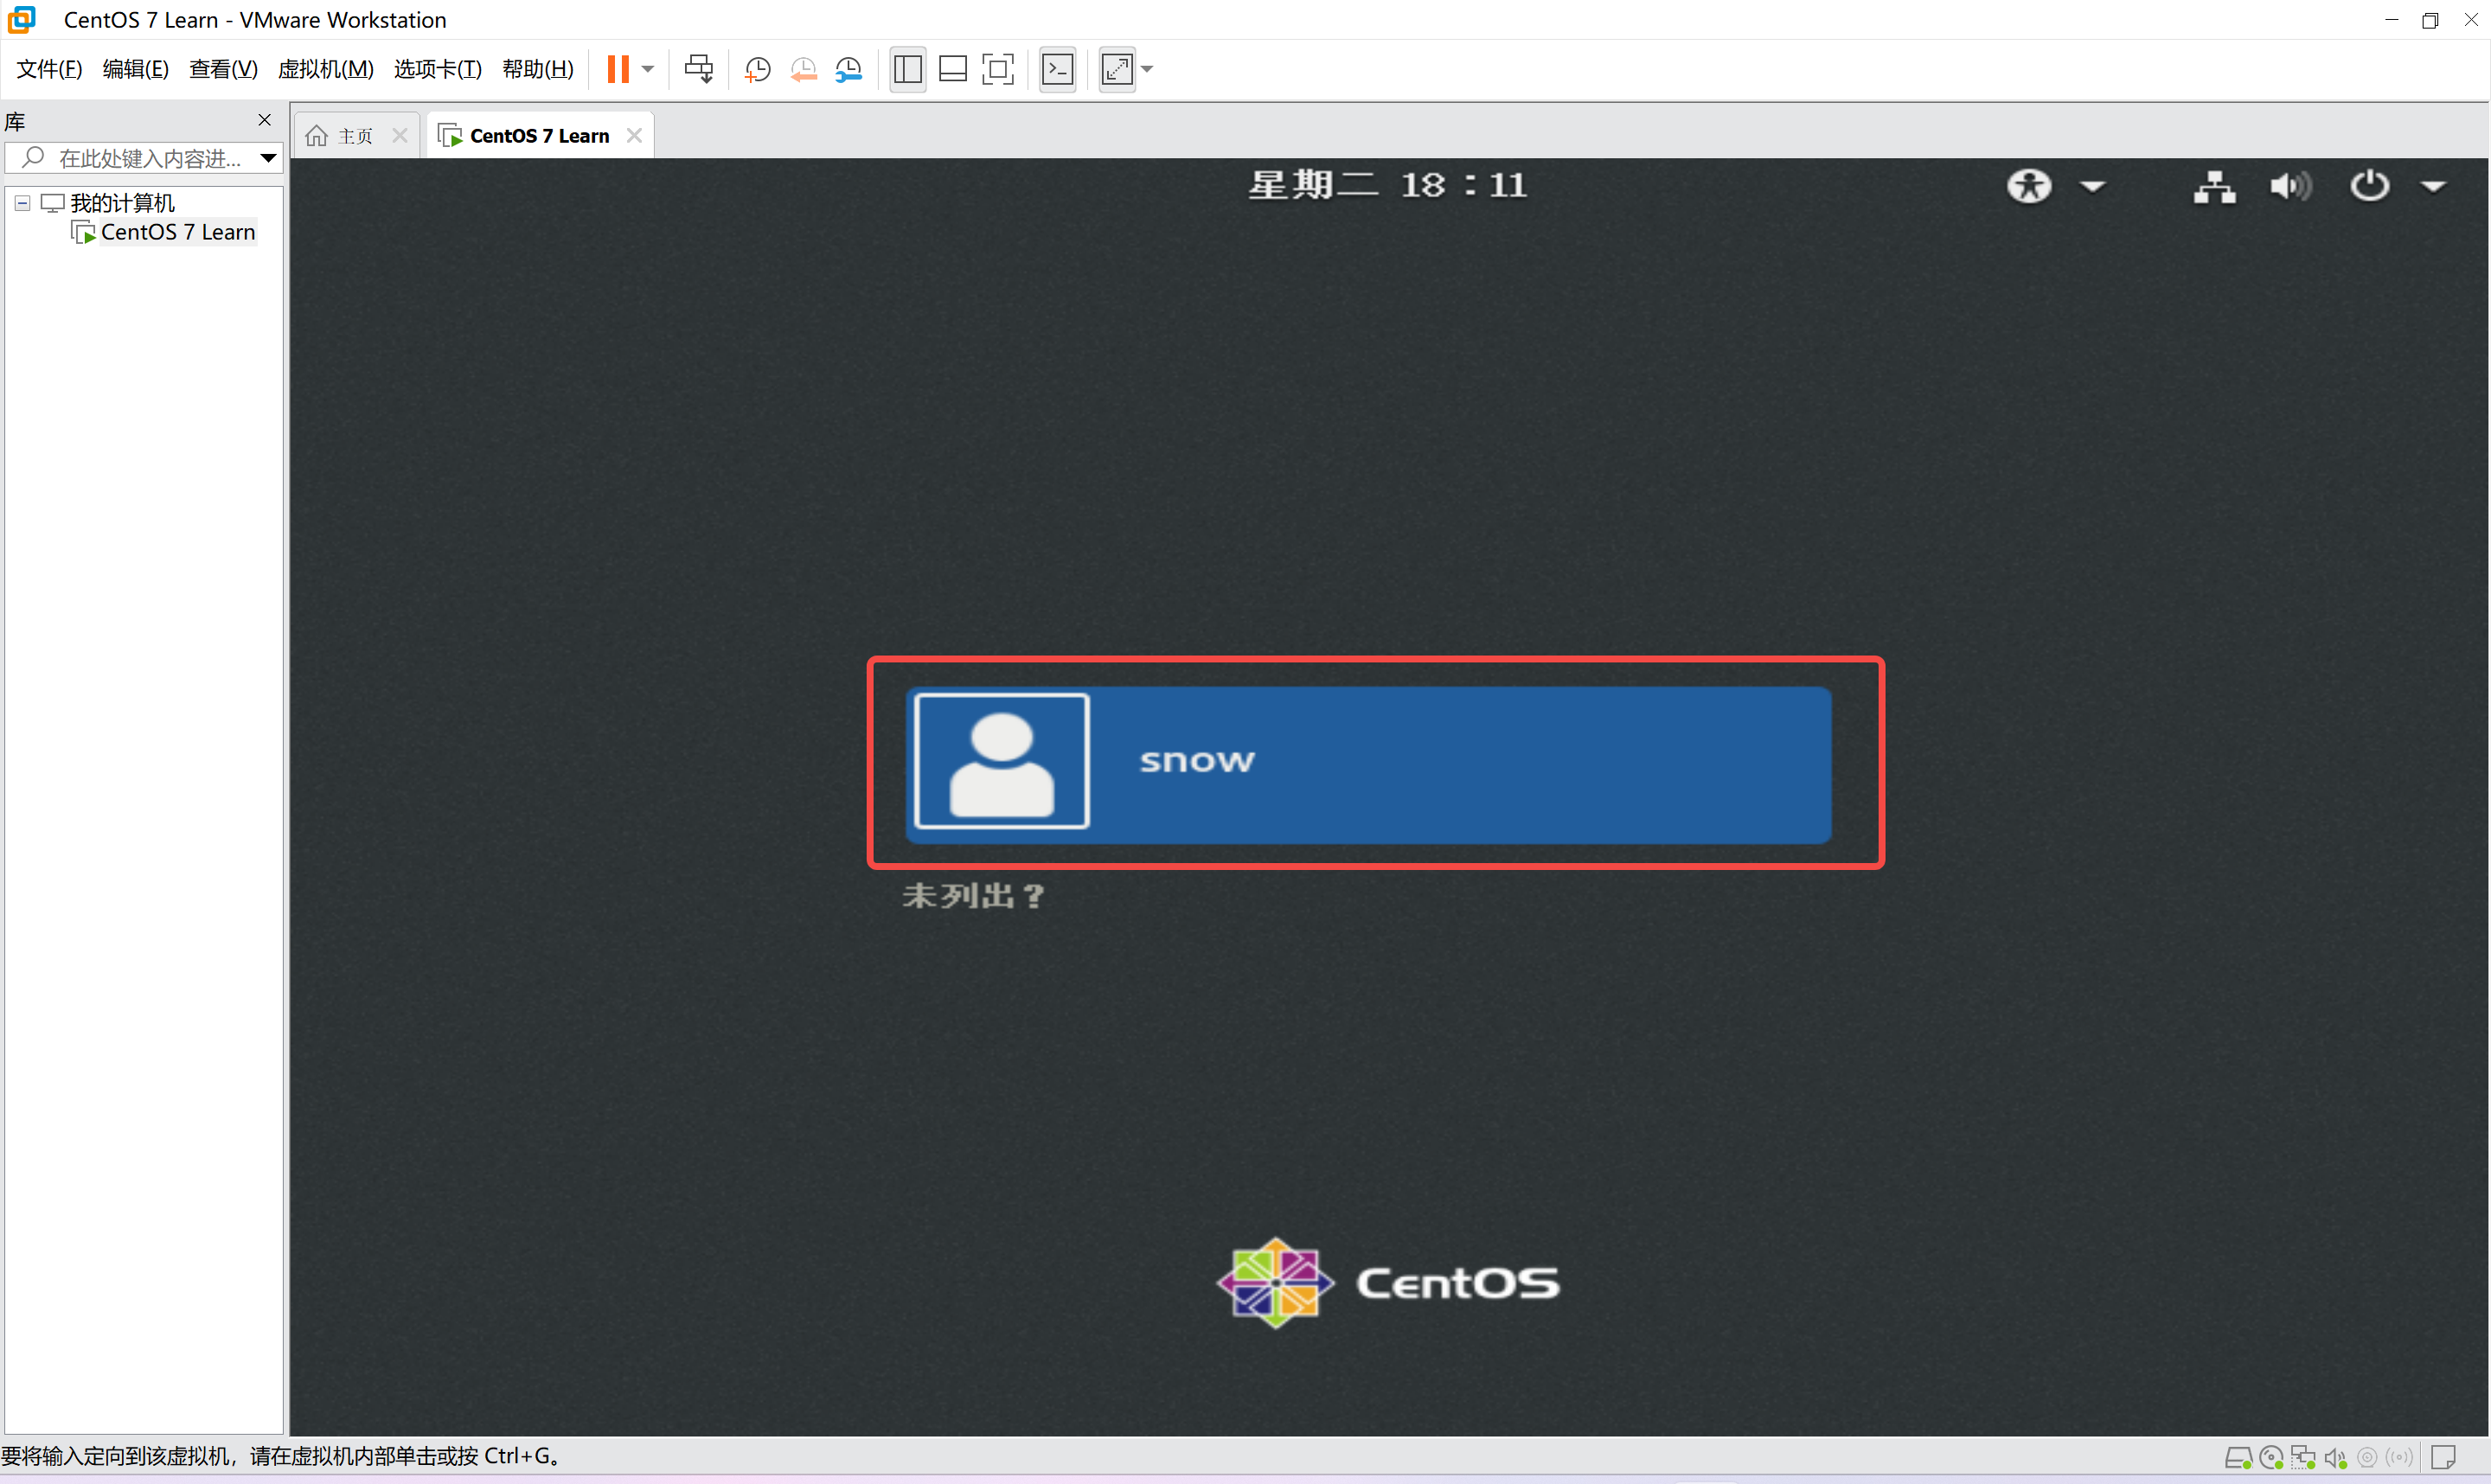Image resolution: width=2491 pixels, height=1484 pixels.
Task: Click the sound card status icon
Action: click(2336, 1459)
